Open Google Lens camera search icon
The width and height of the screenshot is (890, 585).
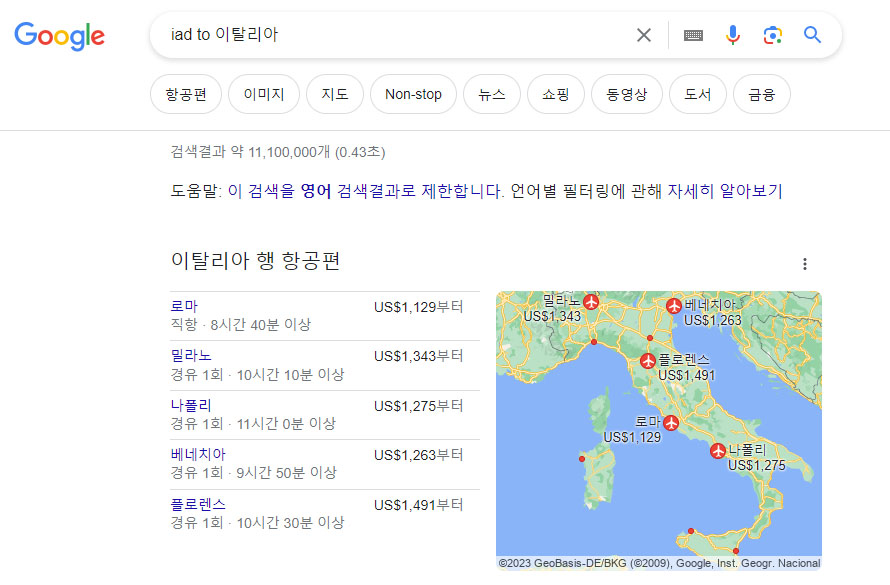[773, 35]
